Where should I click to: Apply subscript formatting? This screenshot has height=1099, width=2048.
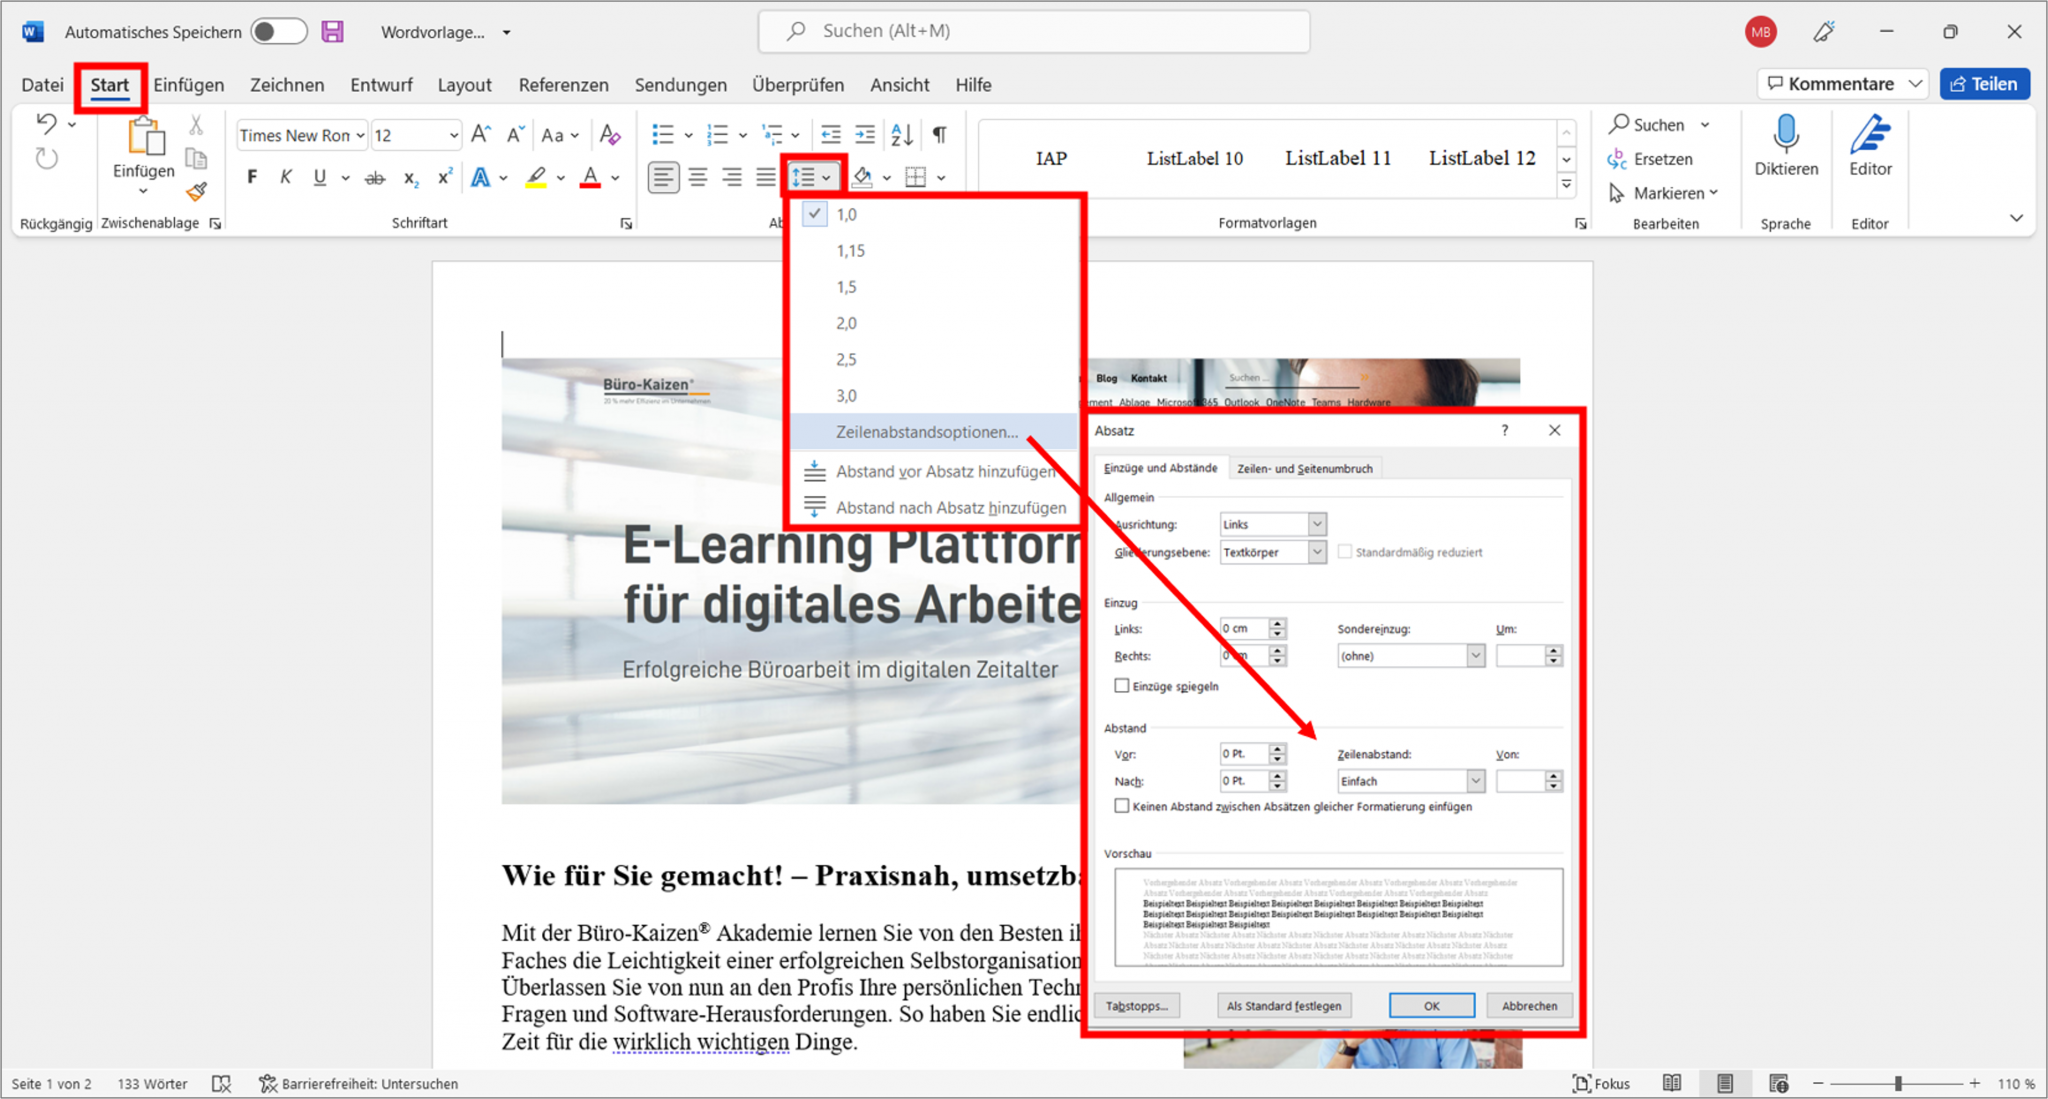[x=410, y=177]
